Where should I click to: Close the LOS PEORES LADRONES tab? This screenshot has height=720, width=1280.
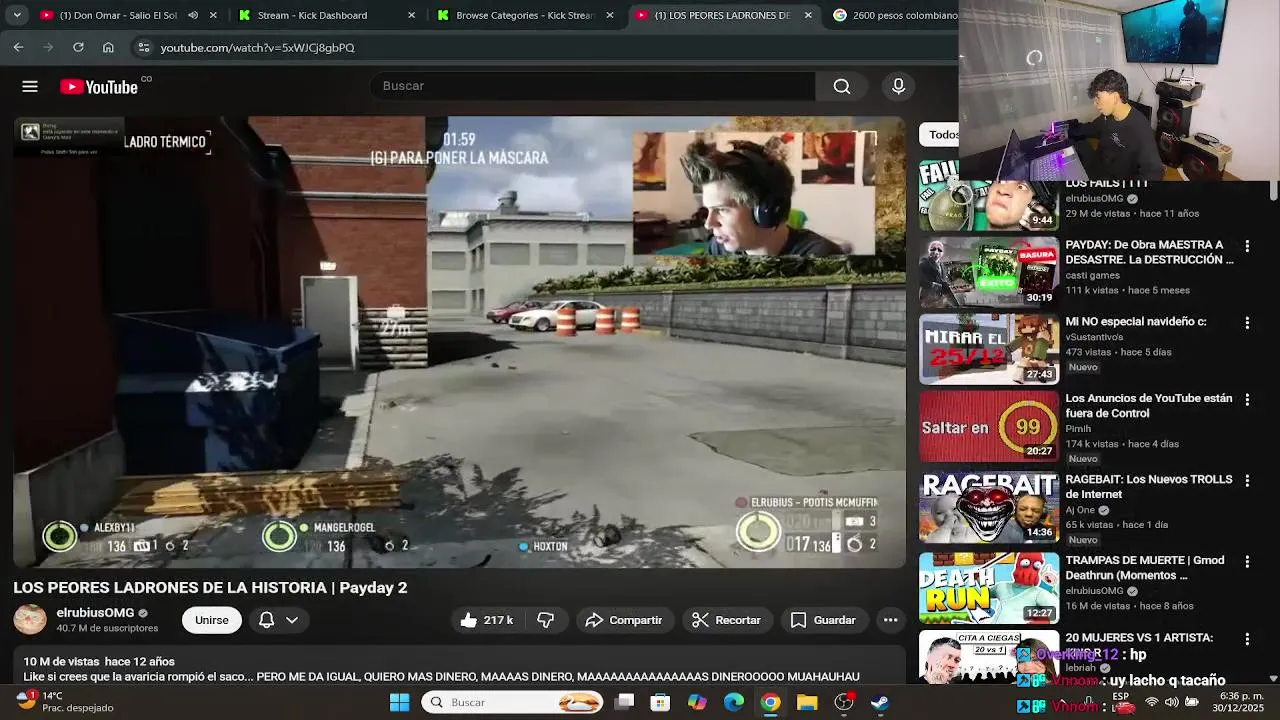point(808,15)
